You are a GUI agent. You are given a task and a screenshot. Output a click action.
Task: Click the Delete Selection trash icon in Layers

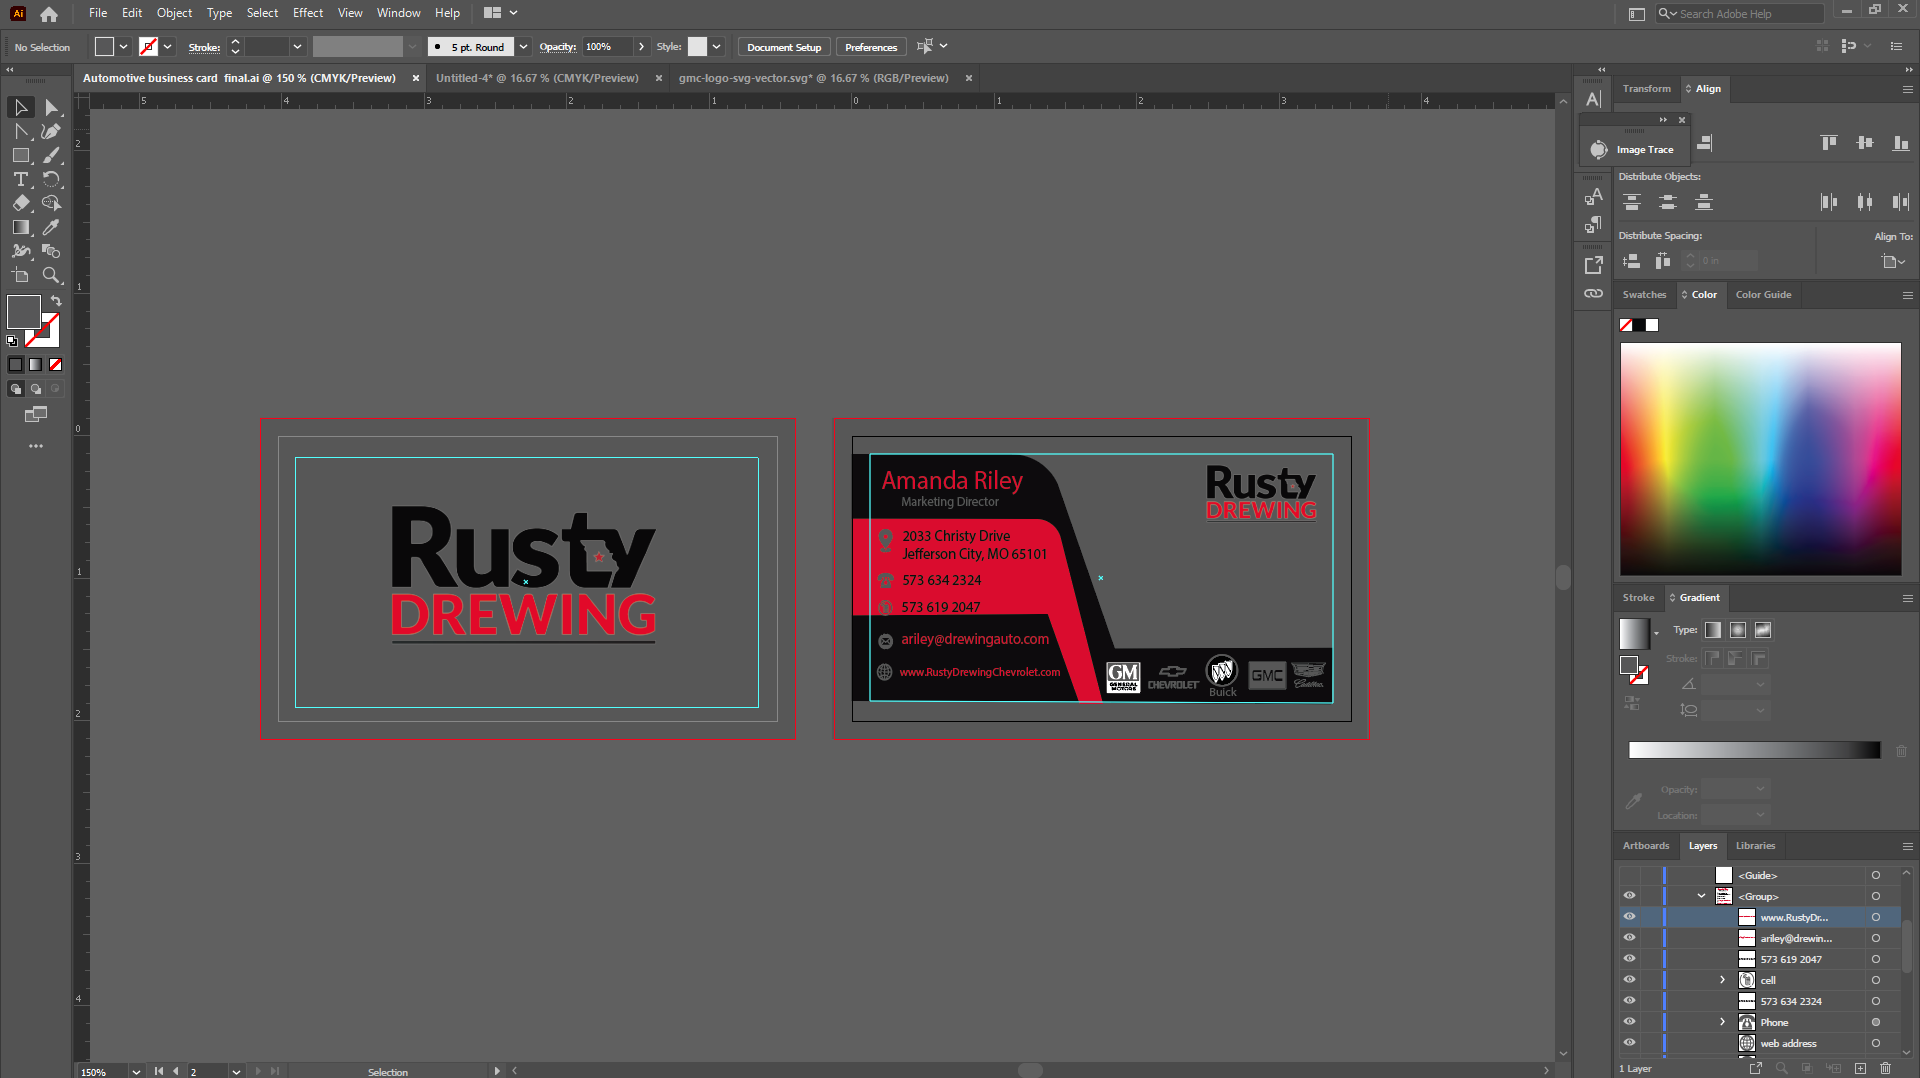[x=1885, y=1068]
